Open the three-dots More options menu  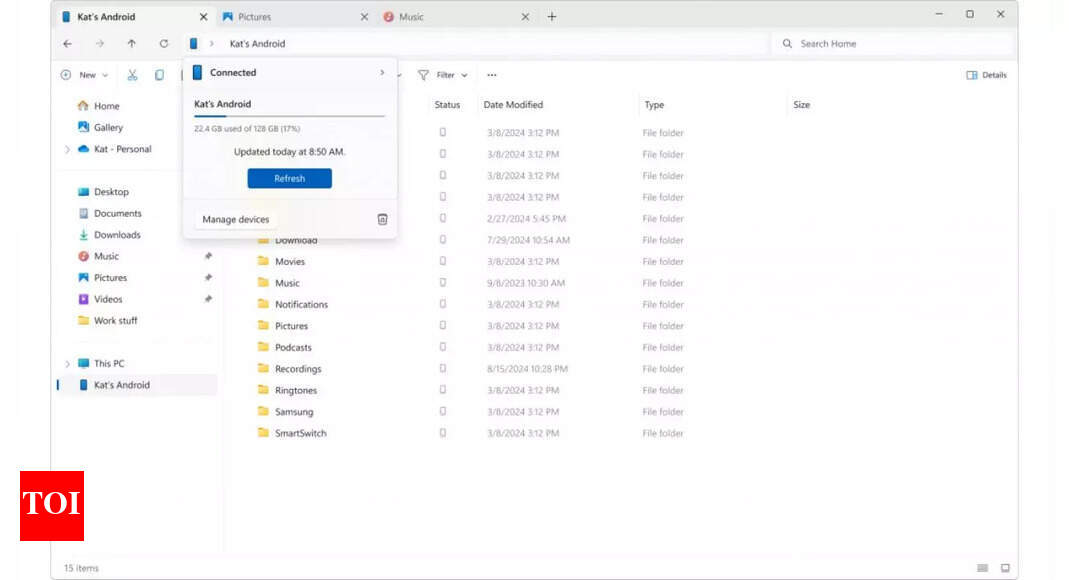tap(491, 75)
